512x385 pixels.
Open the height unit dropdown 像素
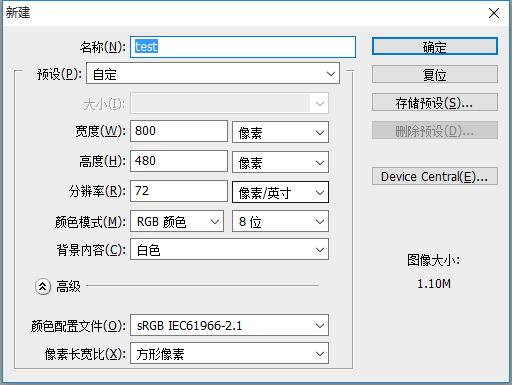280,162
